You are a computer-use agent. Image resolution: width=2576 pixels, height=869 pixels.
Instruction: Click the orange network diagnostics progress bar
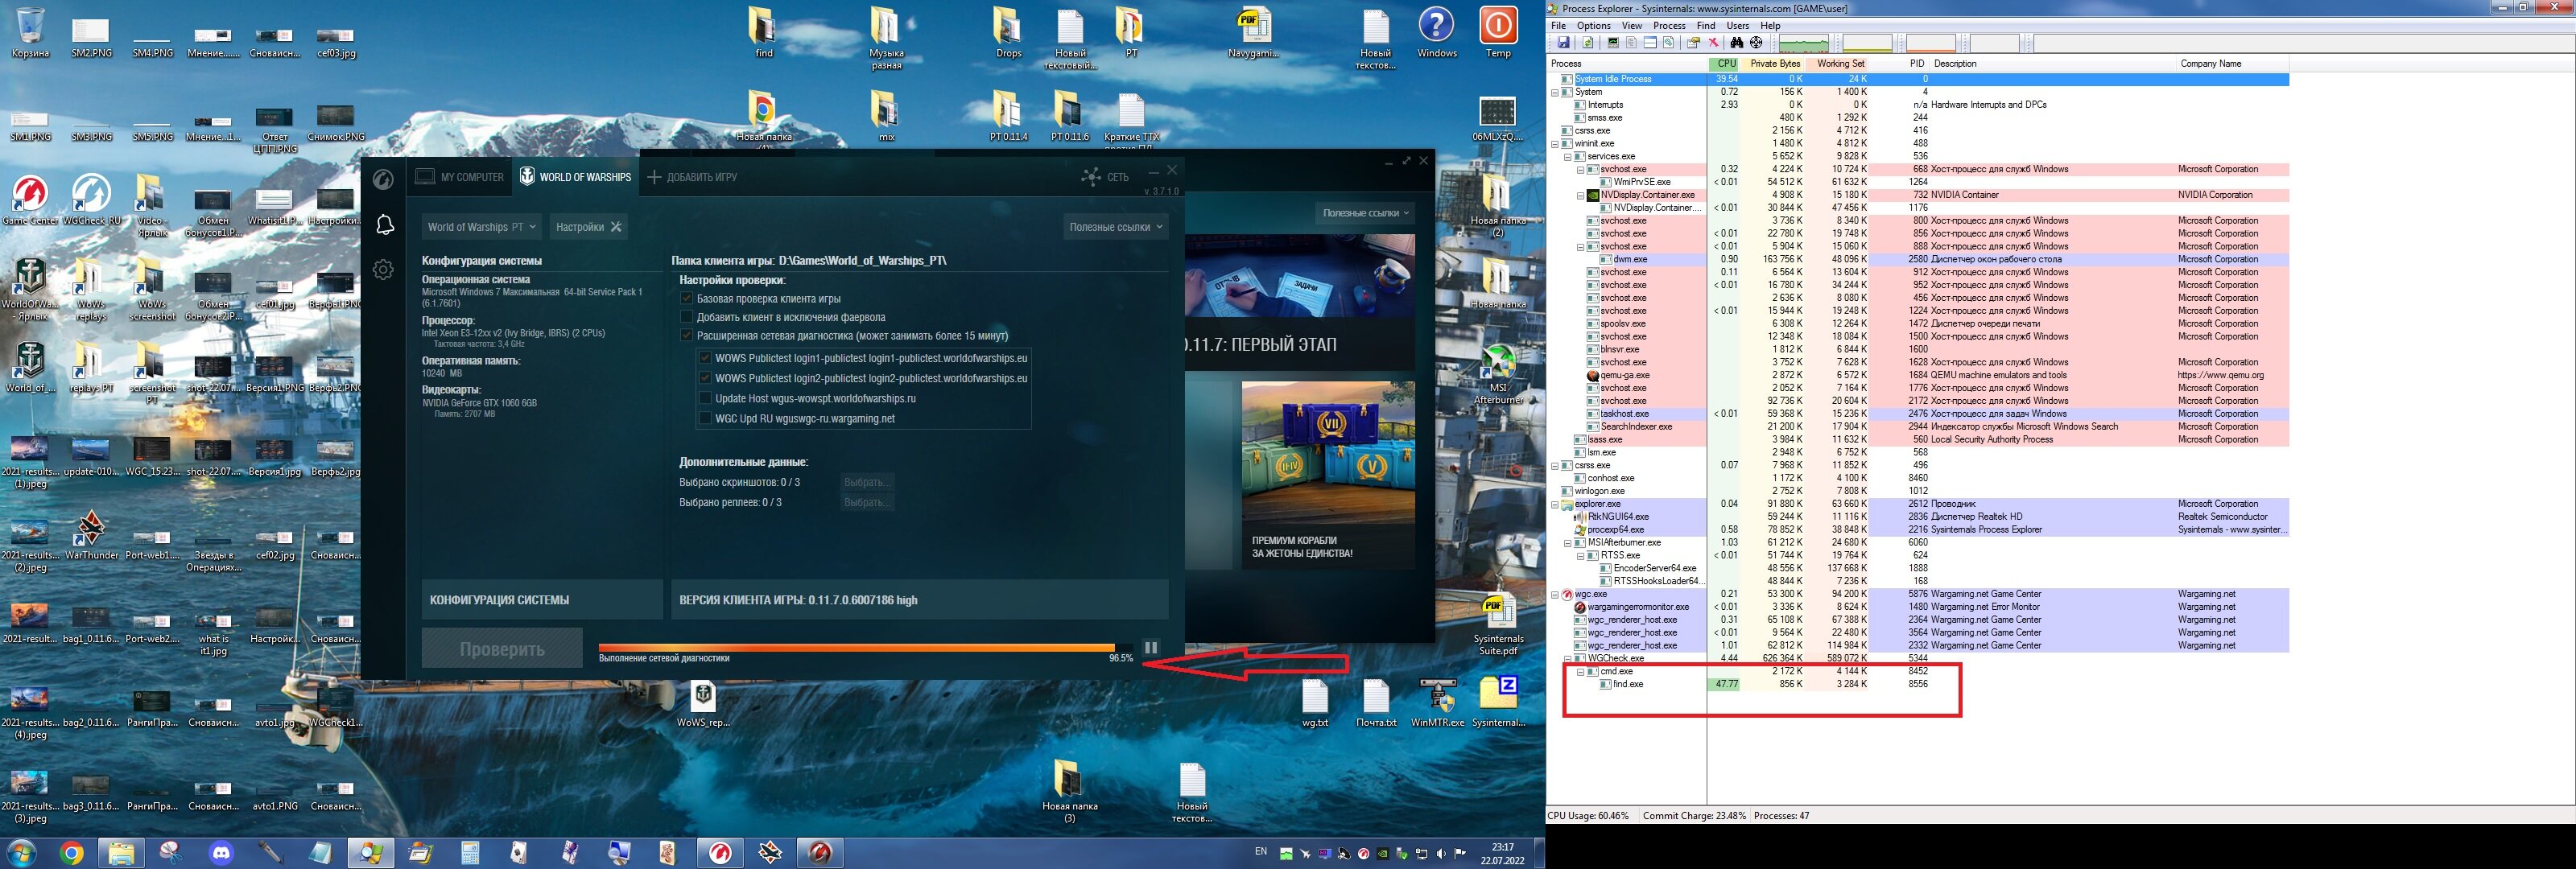tap(865, 647)
